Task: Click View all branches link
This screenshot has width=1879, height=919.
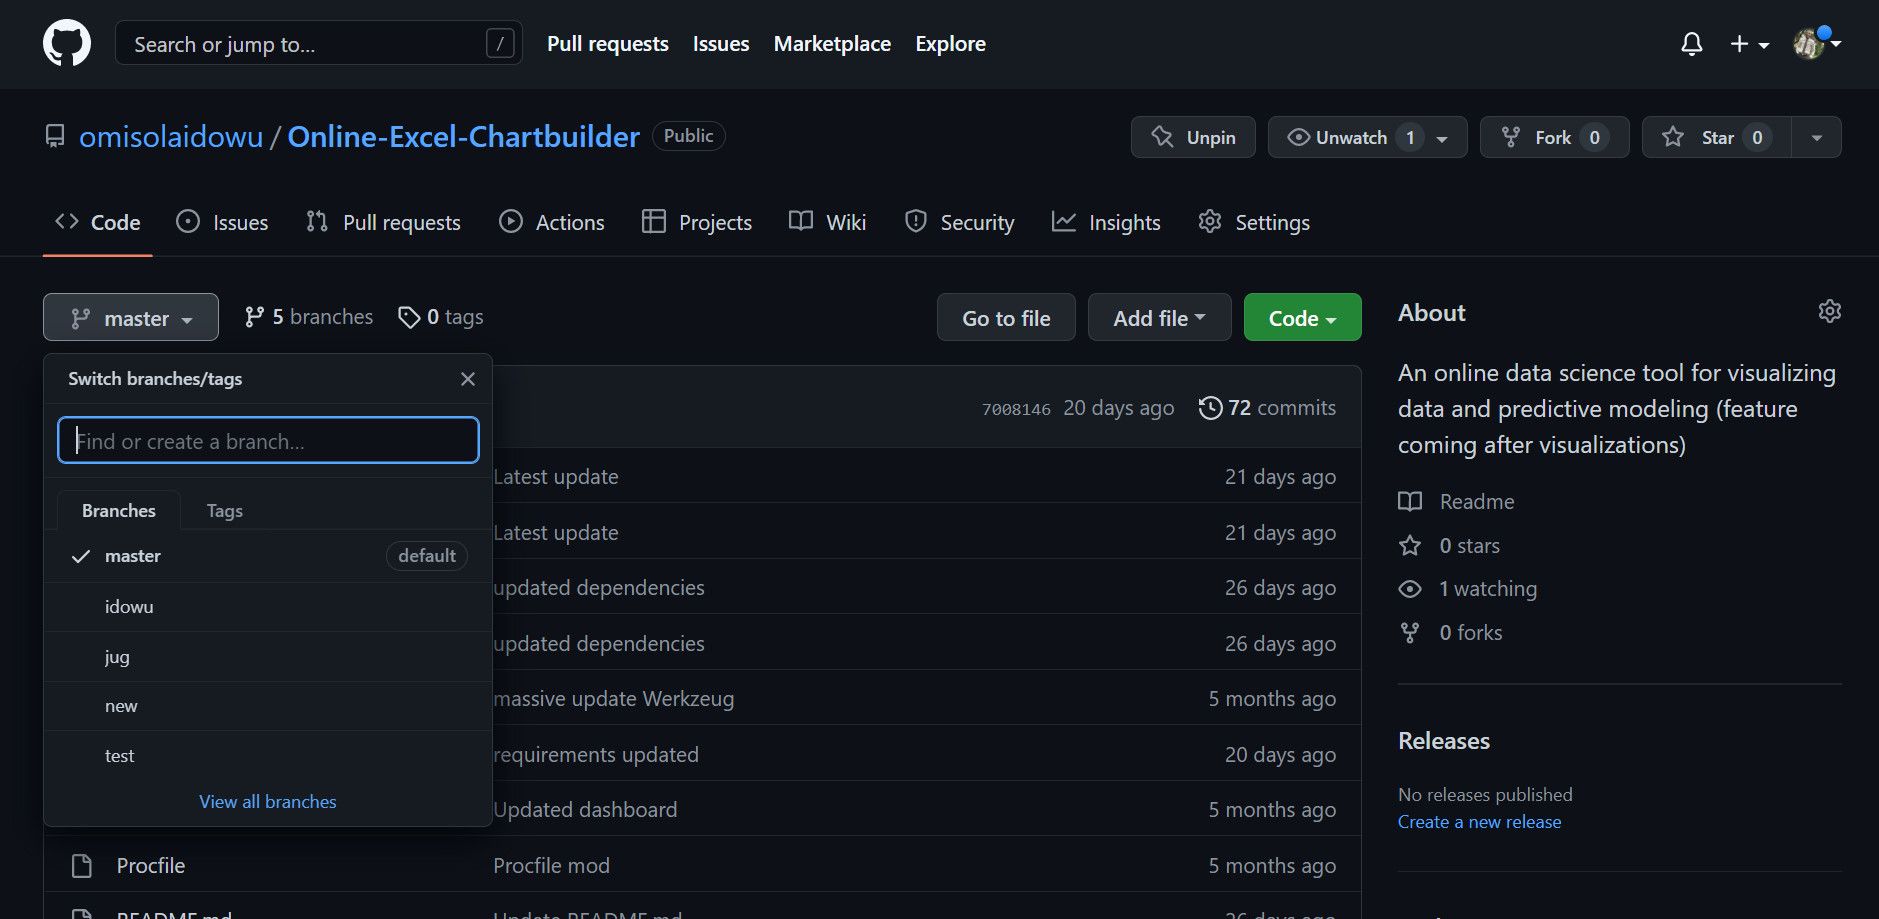Action: 267,801
